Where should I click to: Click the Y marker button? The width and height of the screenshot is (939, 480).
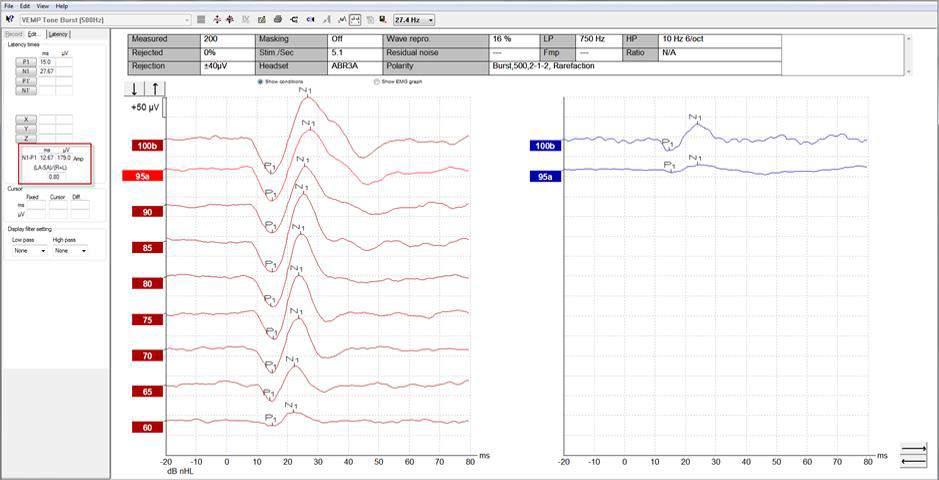[26, 129]
